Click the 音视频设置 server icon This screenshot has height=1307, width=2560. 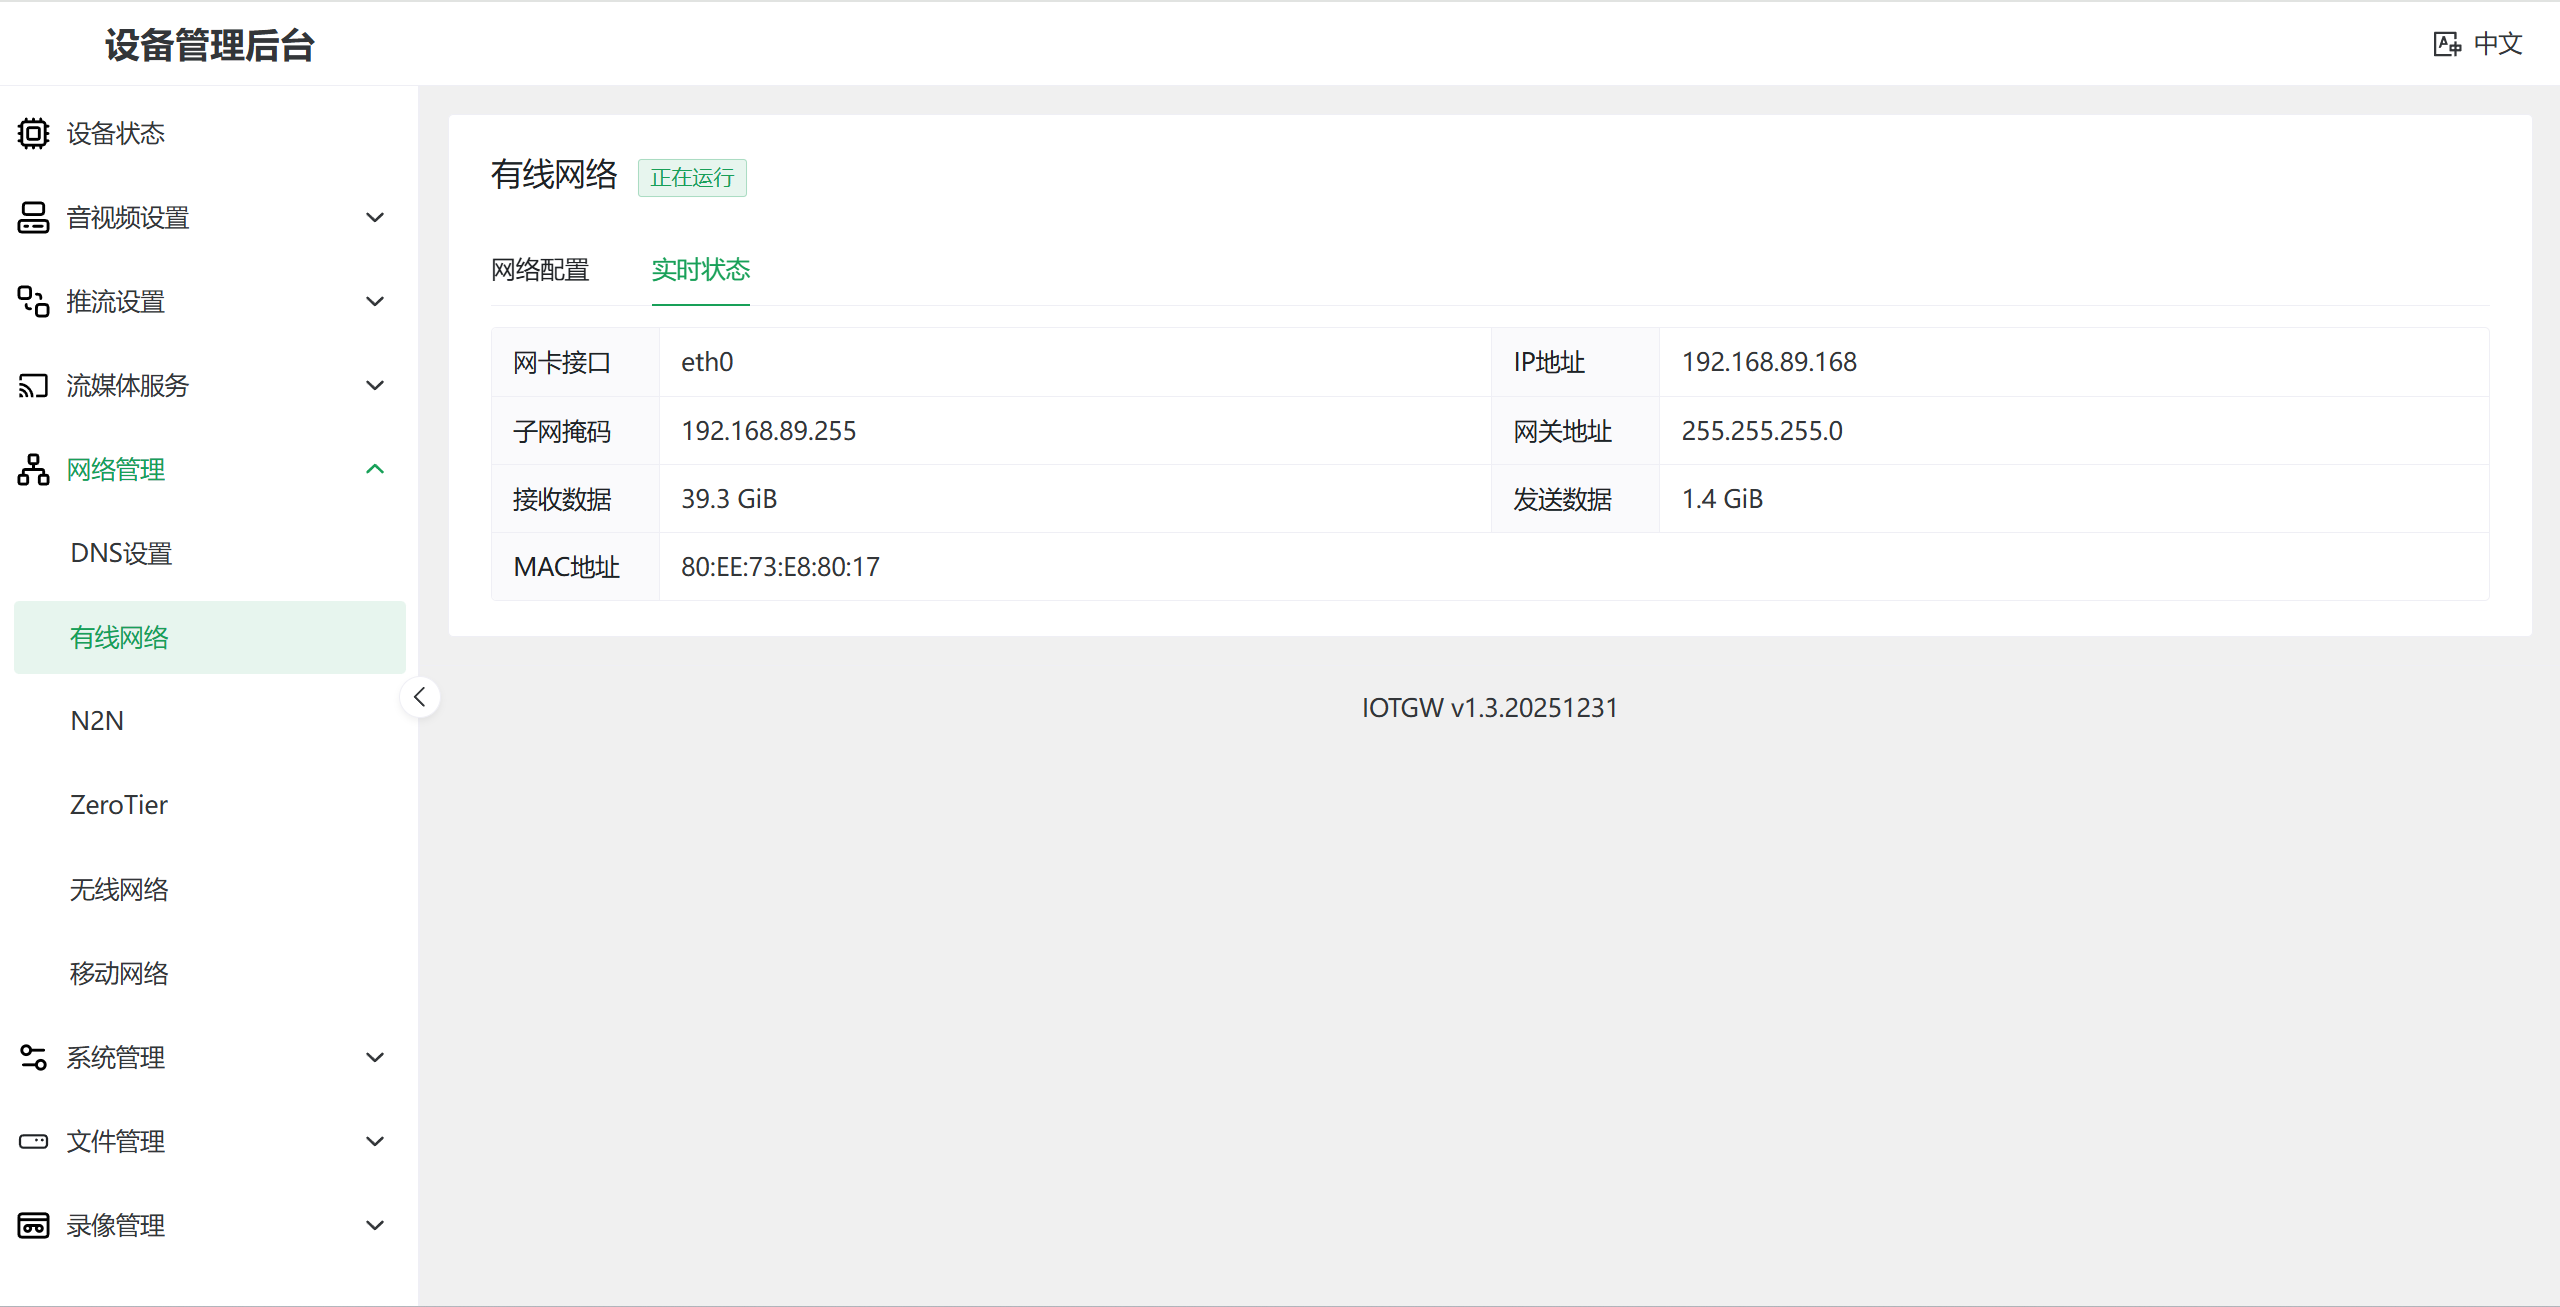pyautogui.click(x=33, y=217)
